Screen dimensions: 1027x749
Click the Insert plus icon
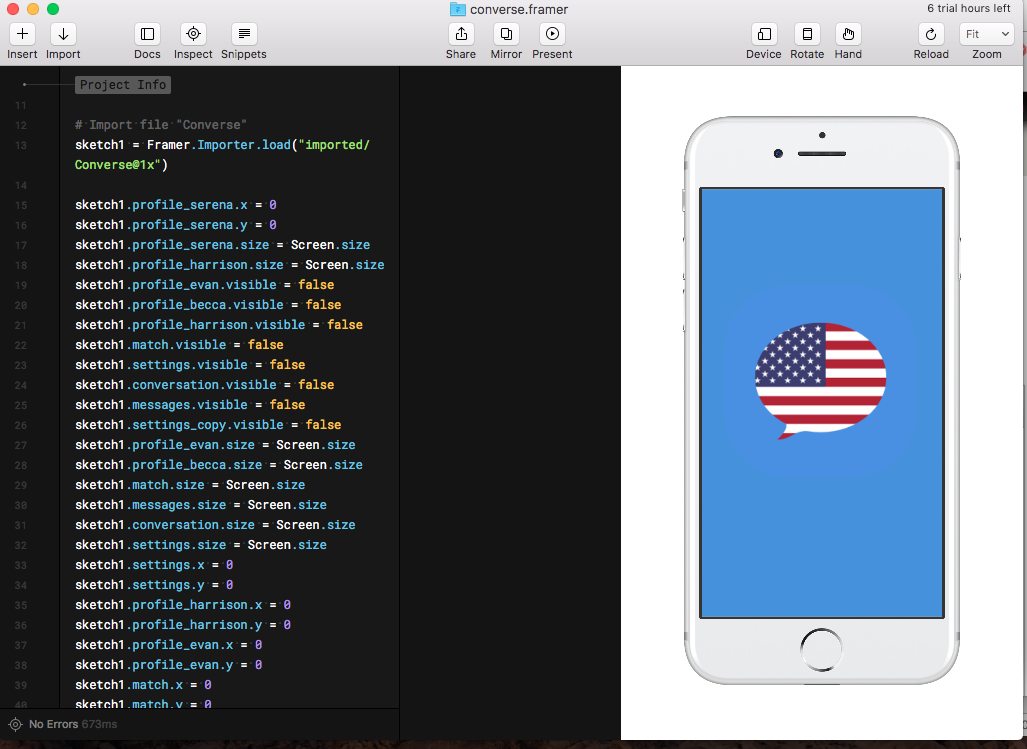(22, 33)
